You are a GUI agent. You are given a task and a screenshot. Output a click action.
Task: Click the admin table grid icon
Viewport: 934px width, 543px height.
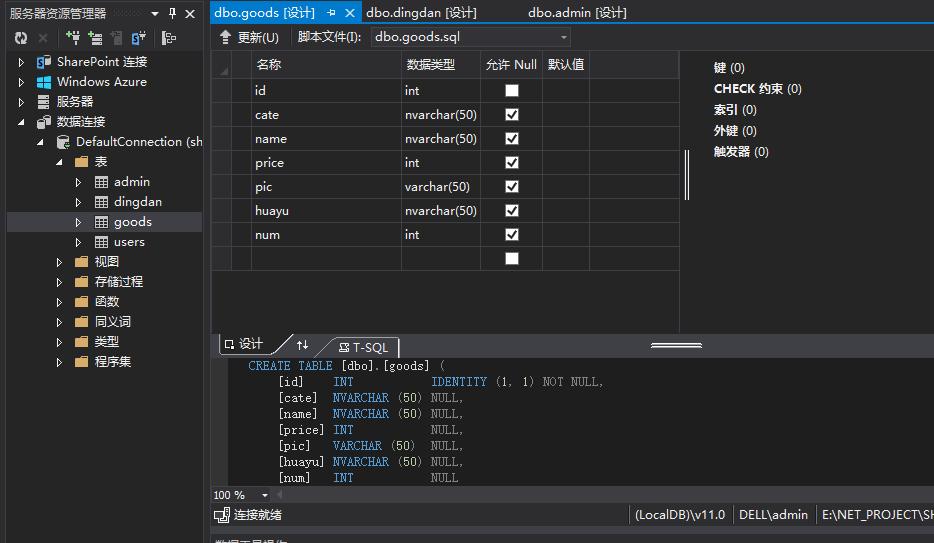click(x=101, y=182)
